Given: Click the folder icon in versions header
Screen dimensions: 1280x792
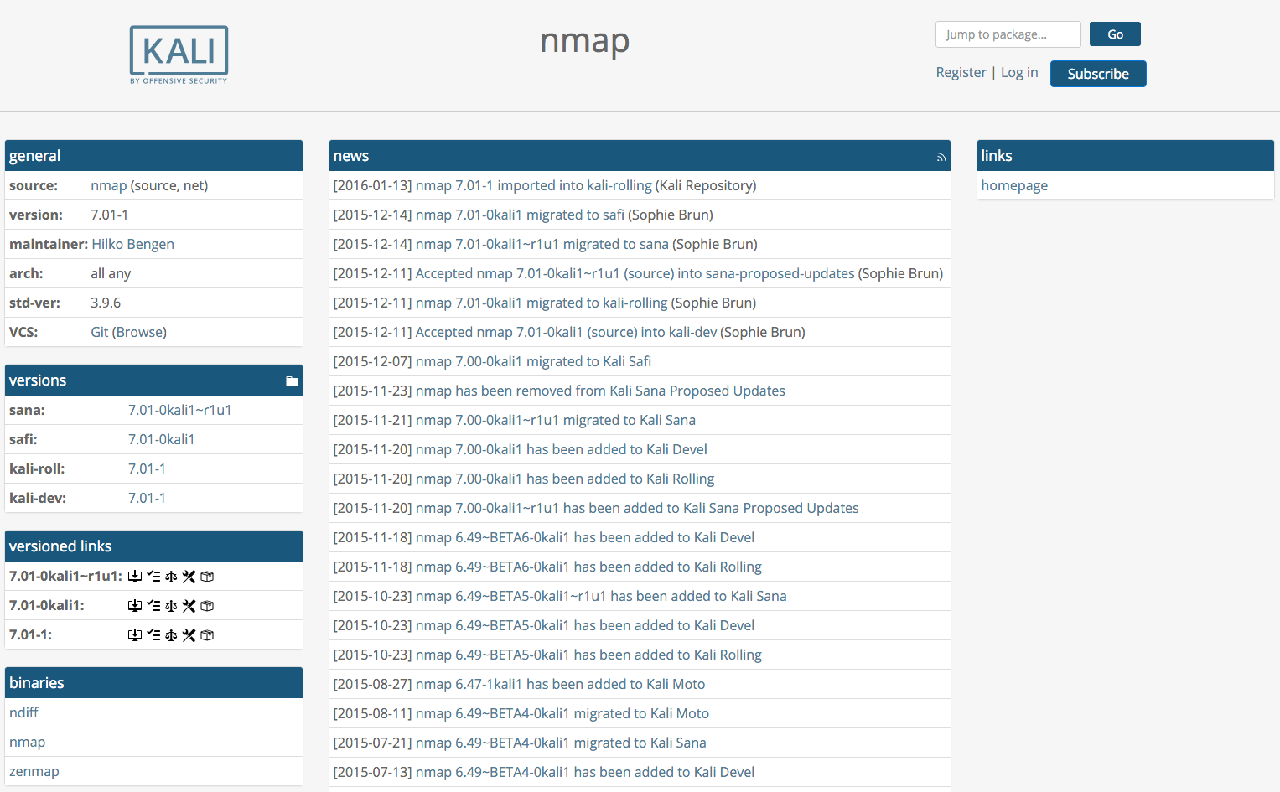Looking at the screenshot, I should point(292,381).
